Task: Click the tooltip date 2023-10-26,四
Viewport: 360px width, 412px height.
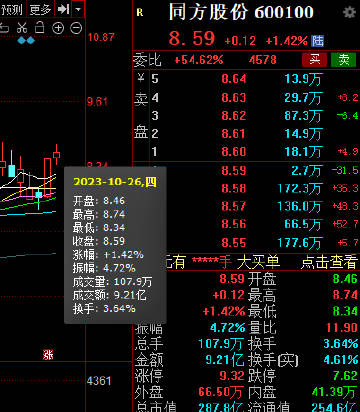Action: (x=115, y=182)
